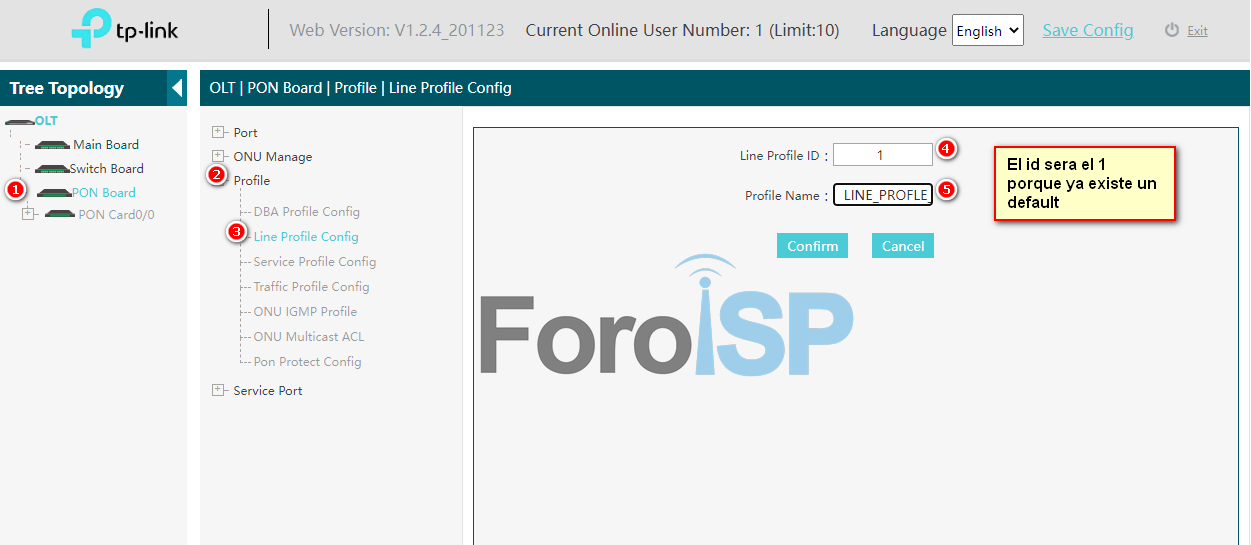Expand the Port menu section
The width and height of the screenshot is (1251, 545).
pyautogui.click(x=218, y=132)
